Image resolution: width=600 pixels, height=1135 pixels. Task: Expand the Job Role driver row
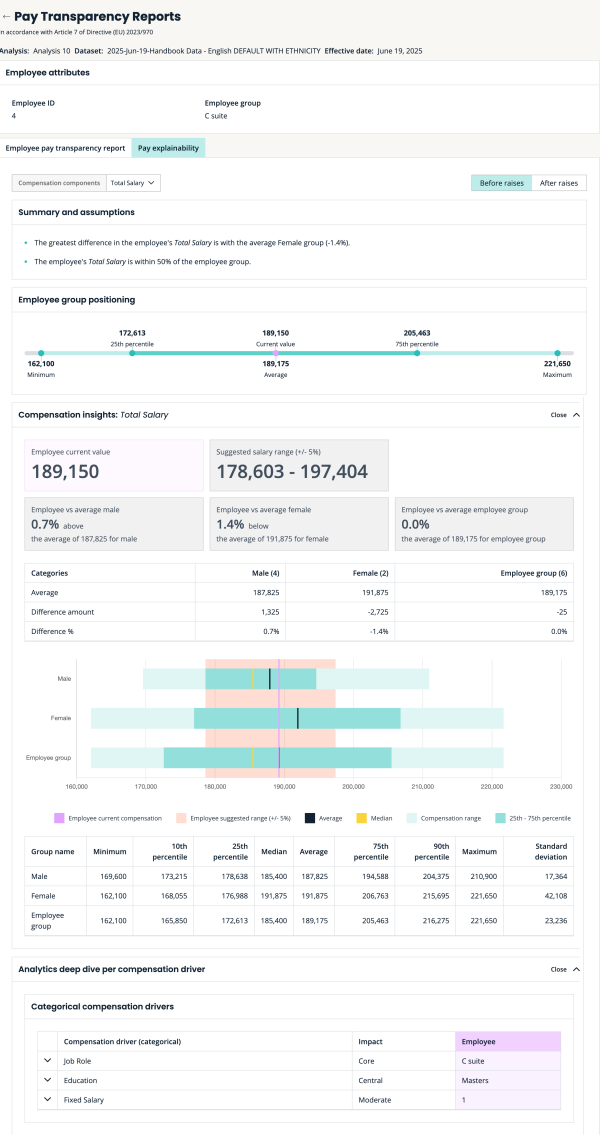tap(46, 1060)
